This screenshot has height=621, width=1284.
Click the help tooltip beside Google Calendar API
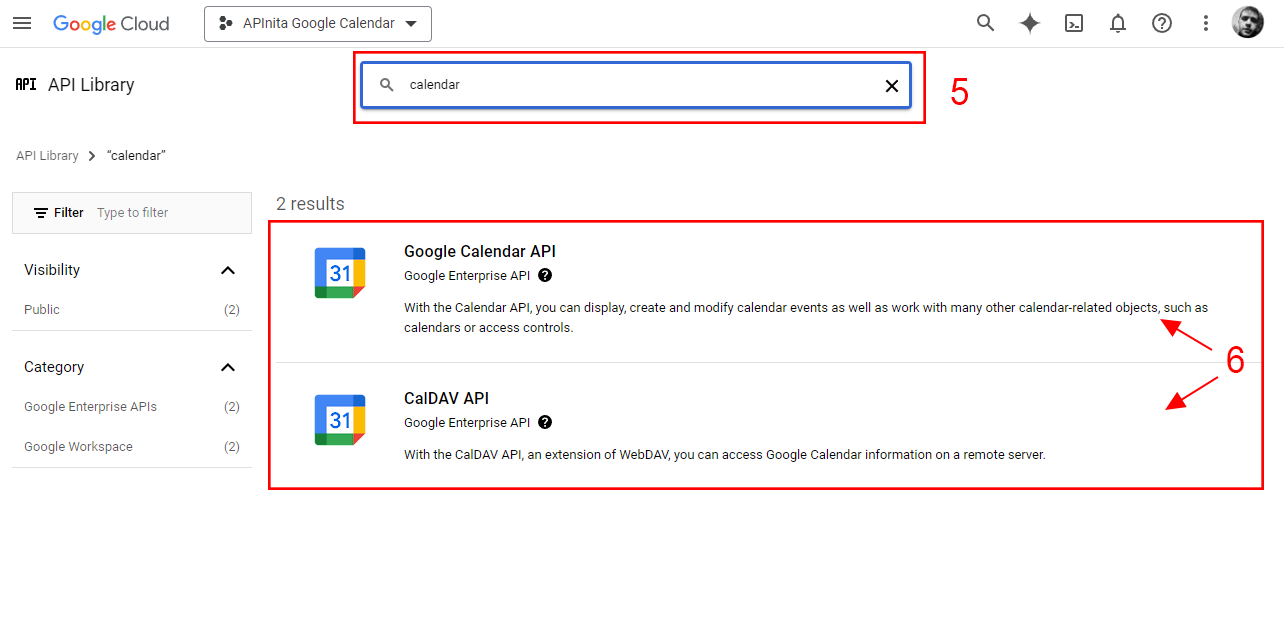click(x=545, y=275)
